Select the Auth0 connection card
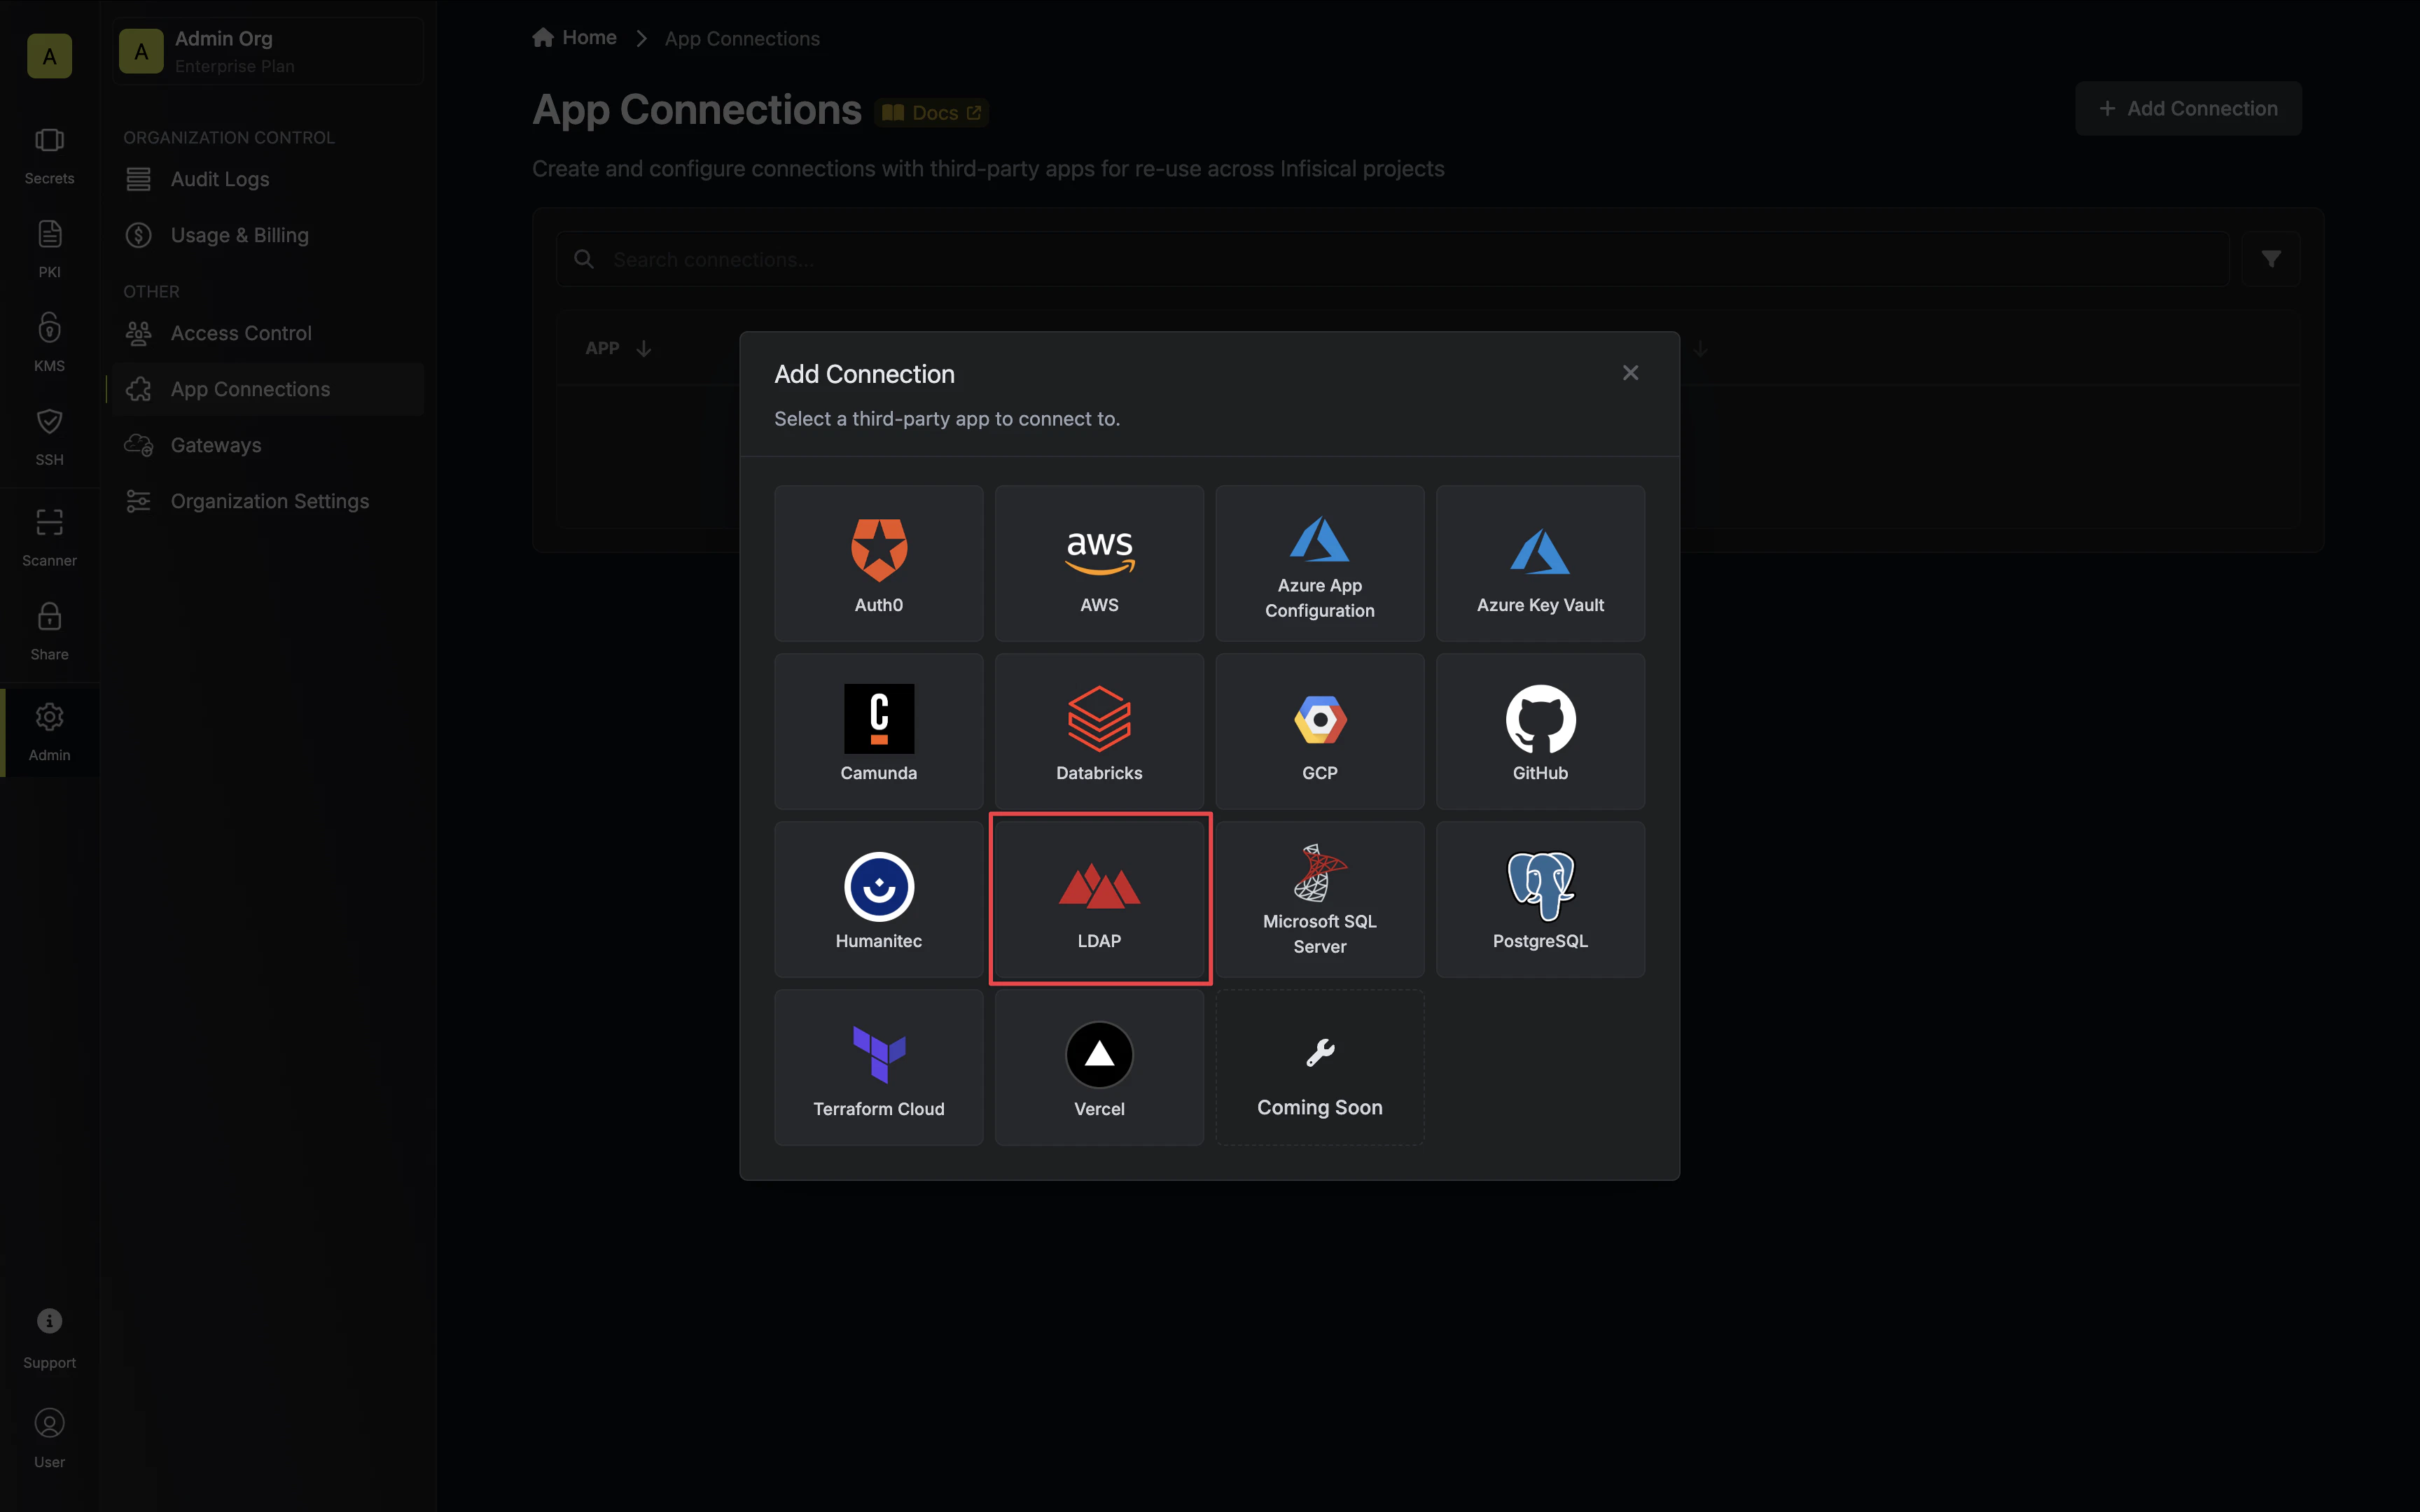 [878, 563]
